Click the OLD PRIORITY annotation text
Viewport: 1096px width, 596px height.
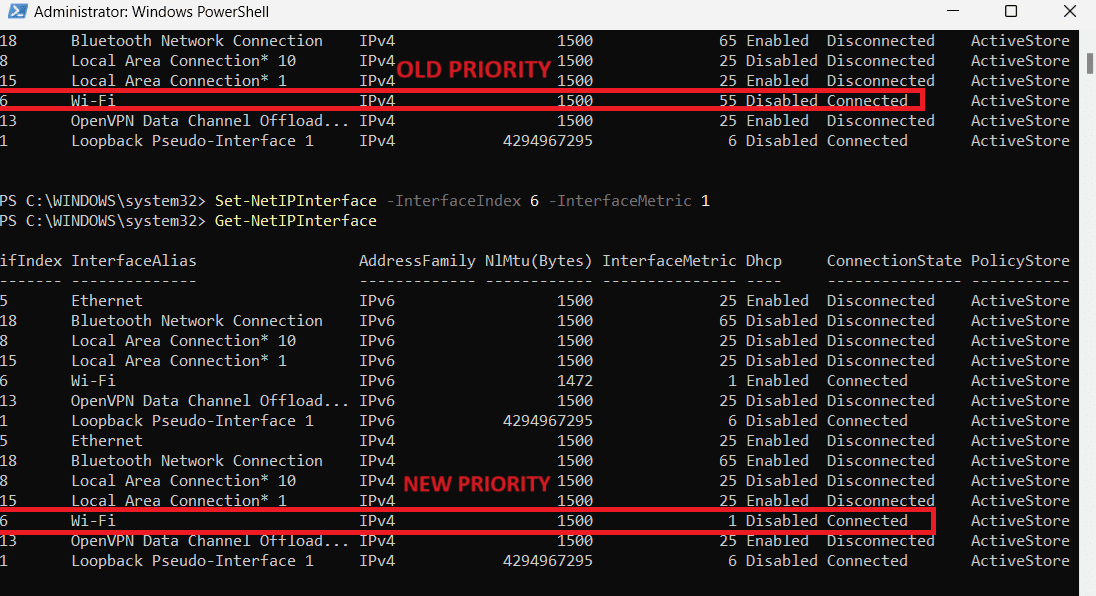click(473, 70)
